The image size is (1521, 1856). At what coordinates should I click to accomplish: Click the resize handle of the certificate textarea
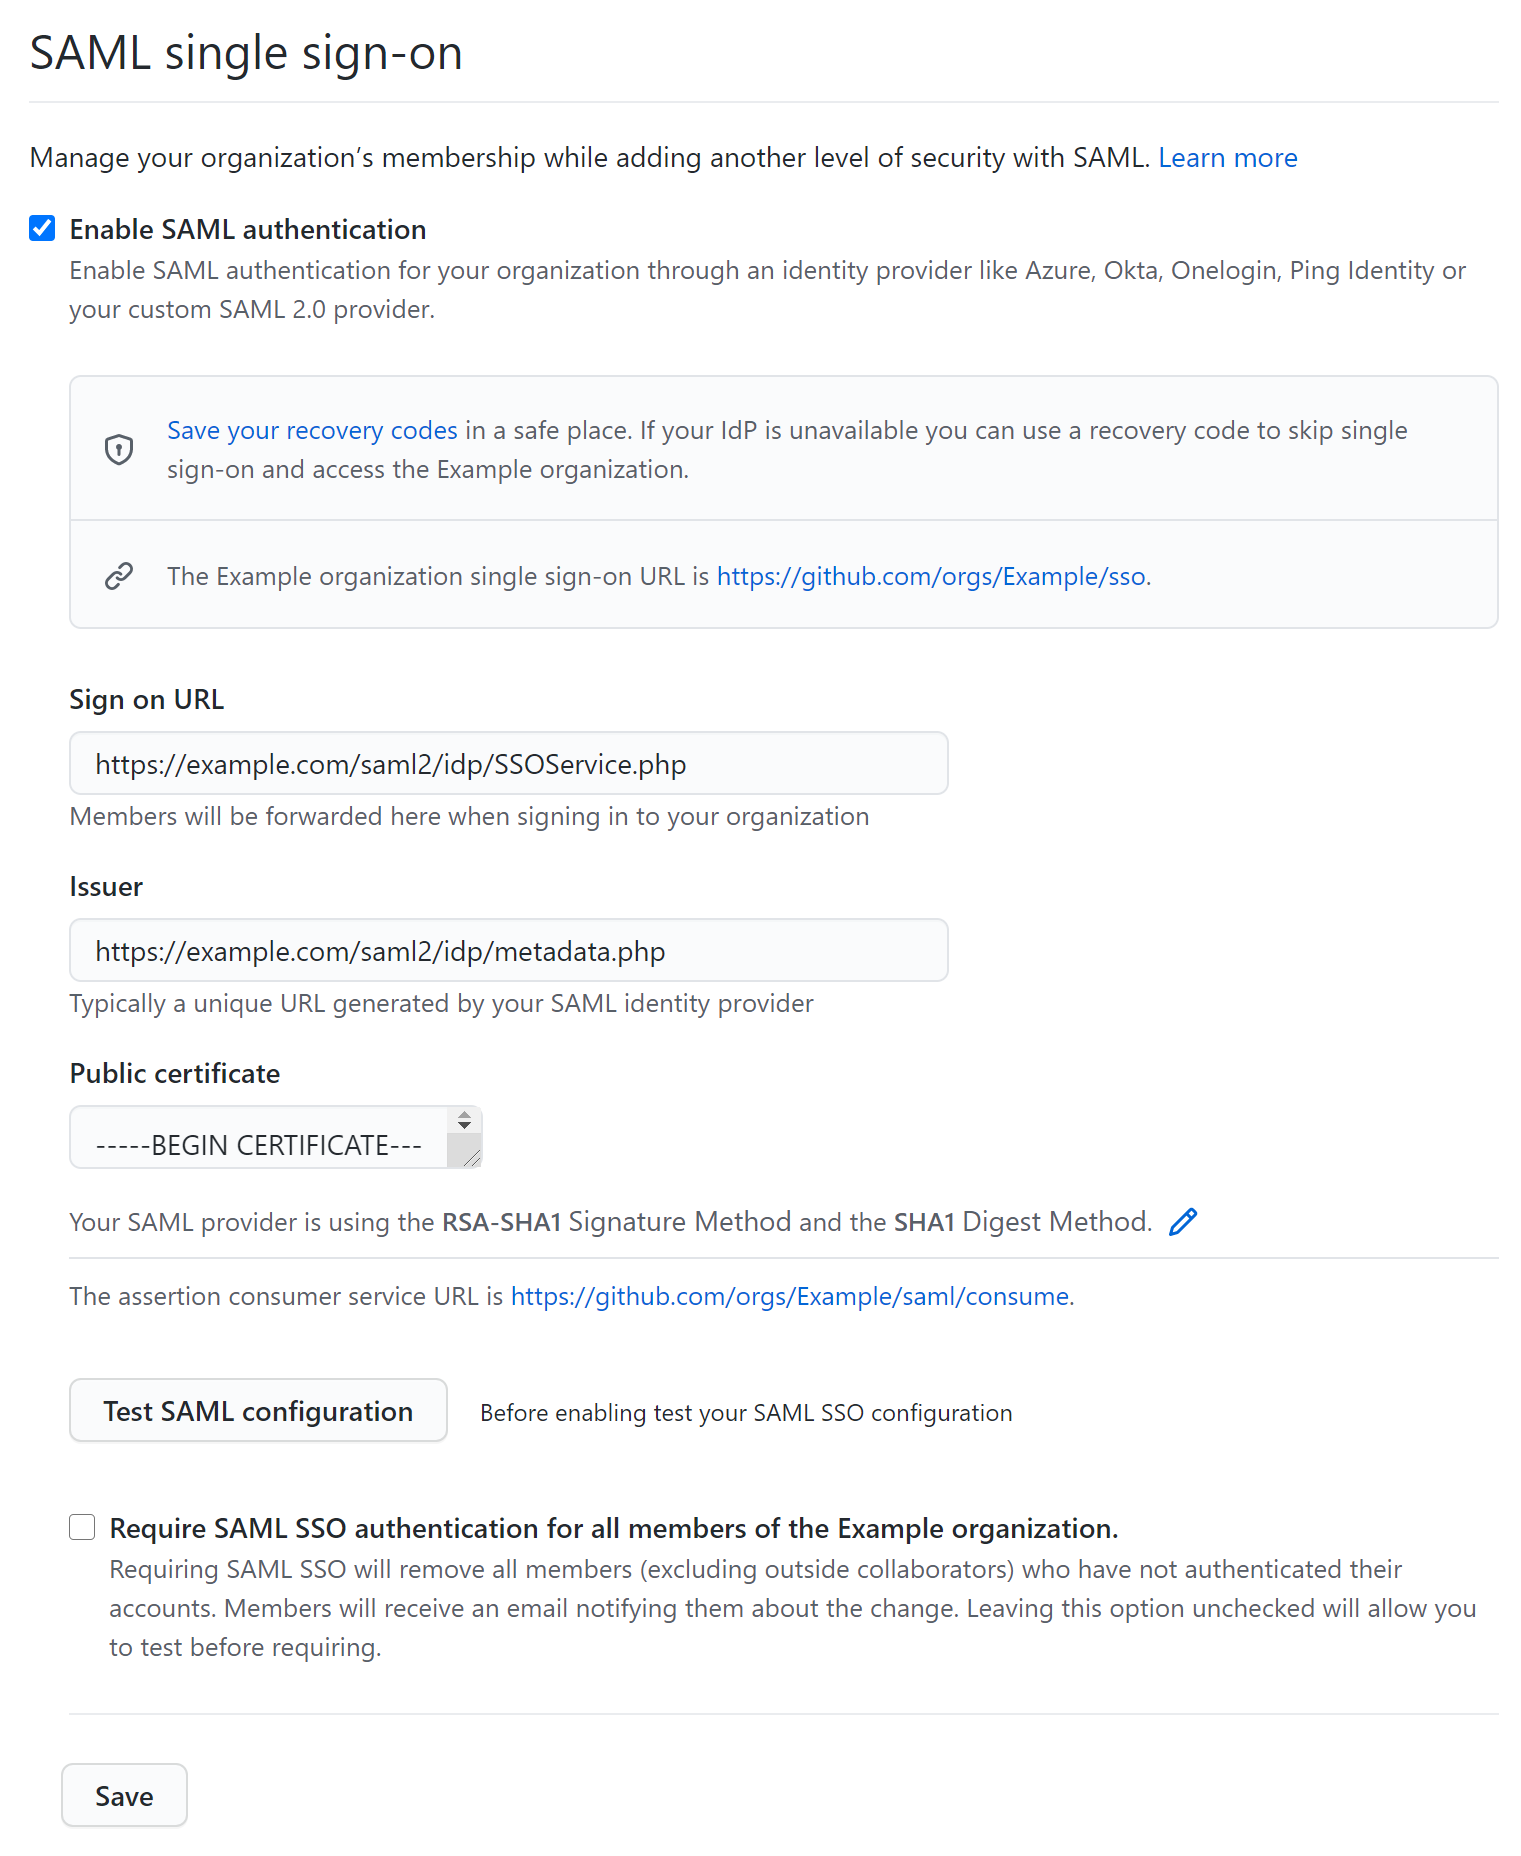(472, 1158)
